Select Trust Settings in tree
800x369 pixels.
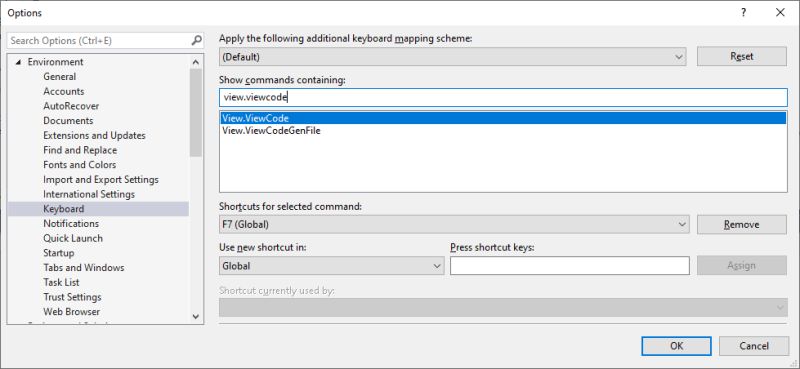click(72, 297)
